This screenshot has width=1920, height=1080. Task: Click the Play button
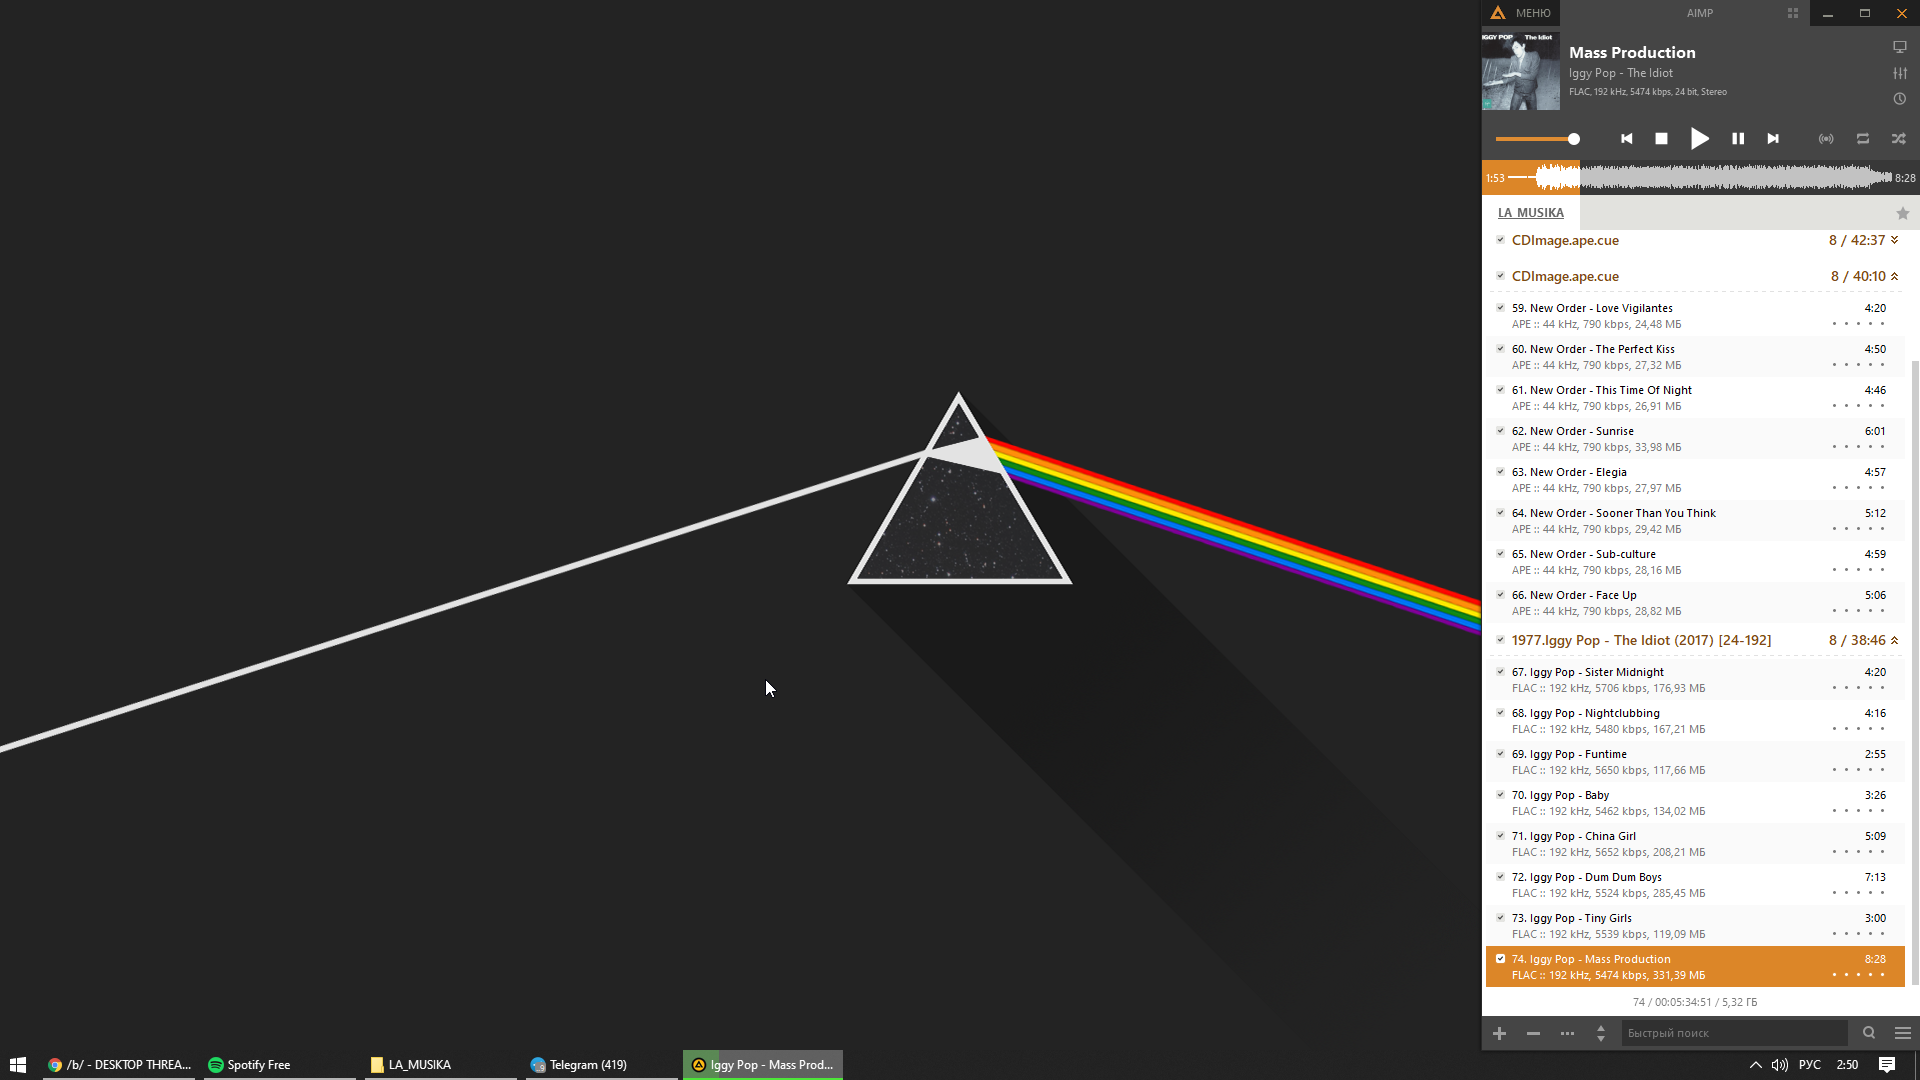point(1699,139)
